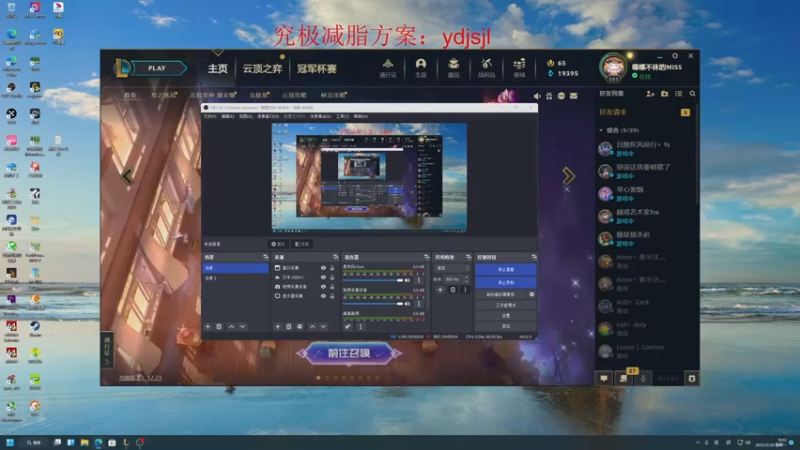Open the League chat bubble icon
This screenshot has width=800, height=450.
click(x=604, y=378)
